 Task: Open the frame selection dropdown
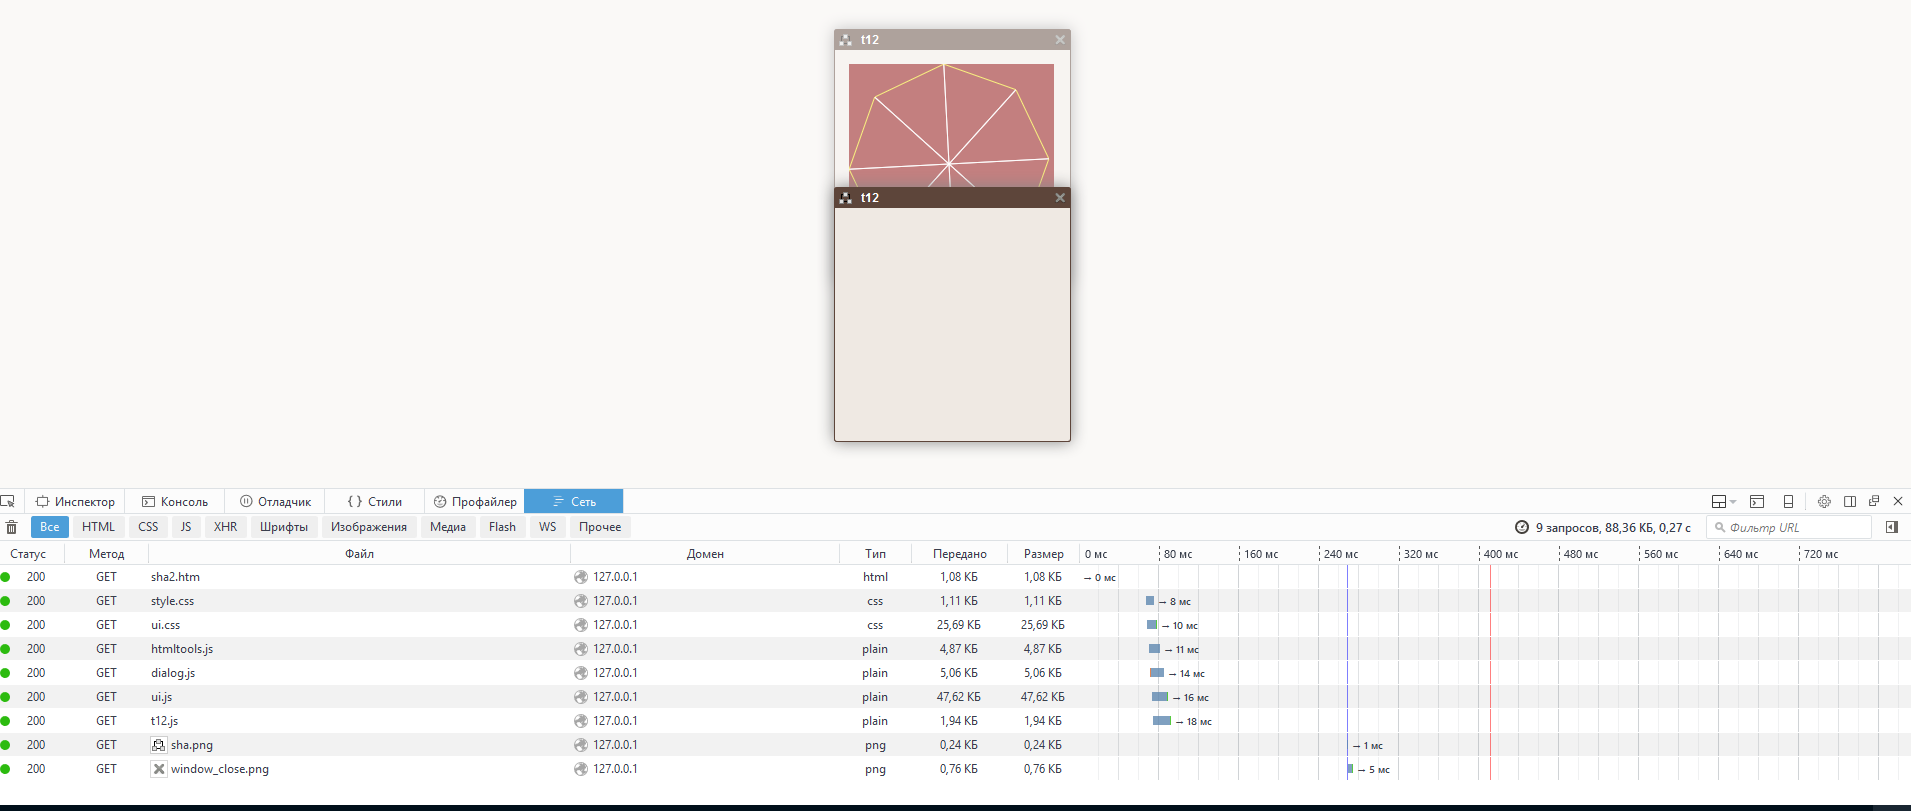(x=1723, y=501)
